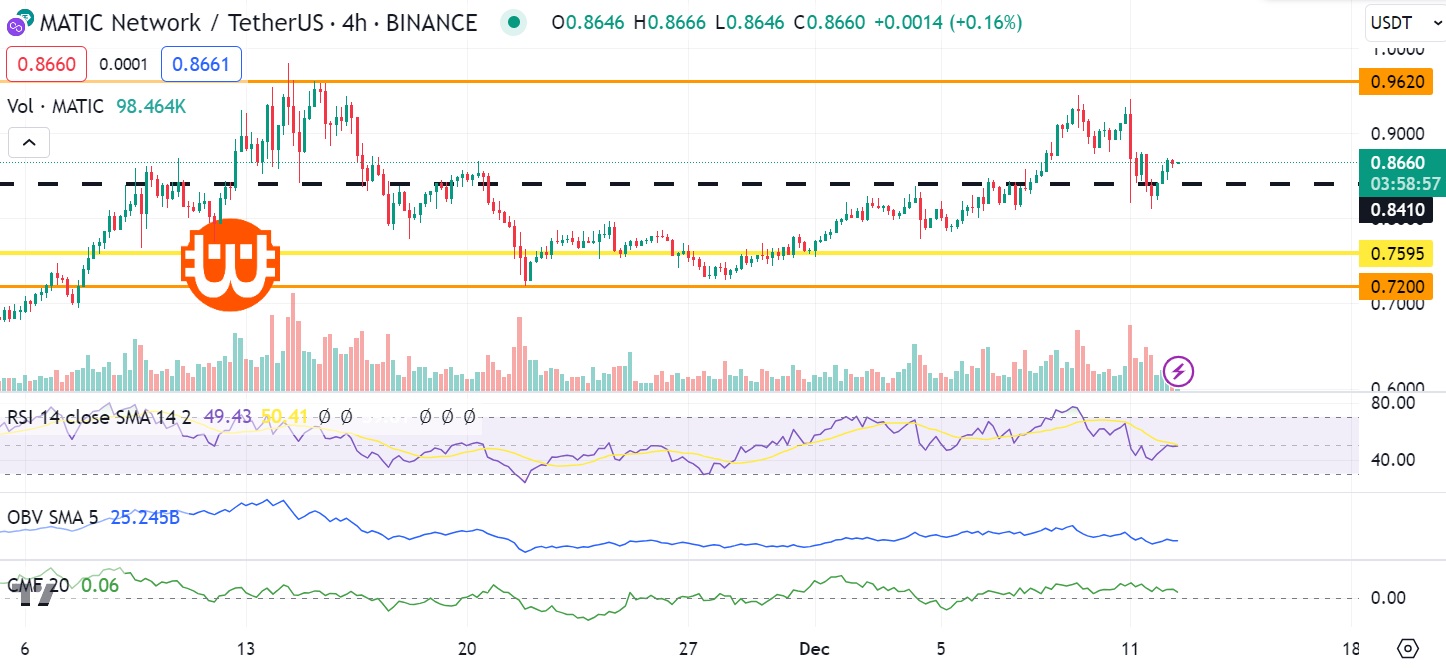
Task: Click the RSI SMA value 50.41
Action: coord(284,416)
